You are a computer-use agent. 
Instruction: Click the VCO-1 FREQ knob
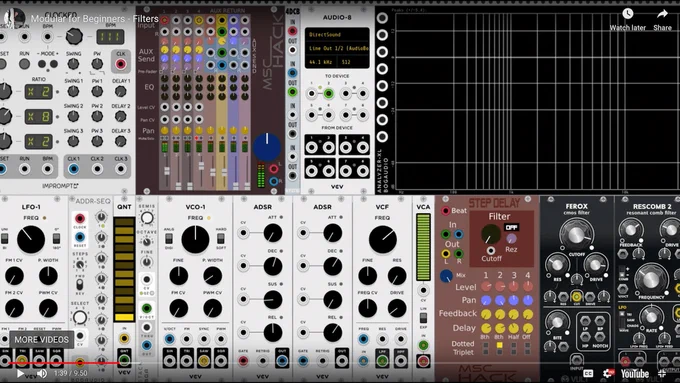click(x=195, y=239)
